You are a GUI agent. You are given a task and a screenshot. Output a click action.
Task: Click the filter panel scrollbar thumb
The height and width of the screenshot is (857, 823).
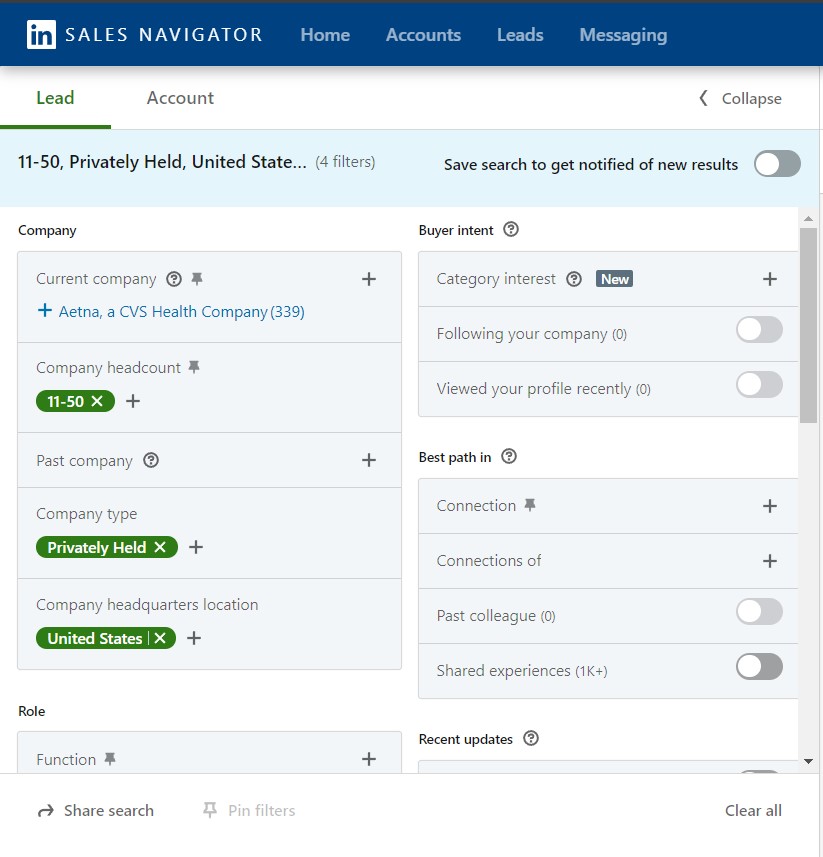(808, 325)
